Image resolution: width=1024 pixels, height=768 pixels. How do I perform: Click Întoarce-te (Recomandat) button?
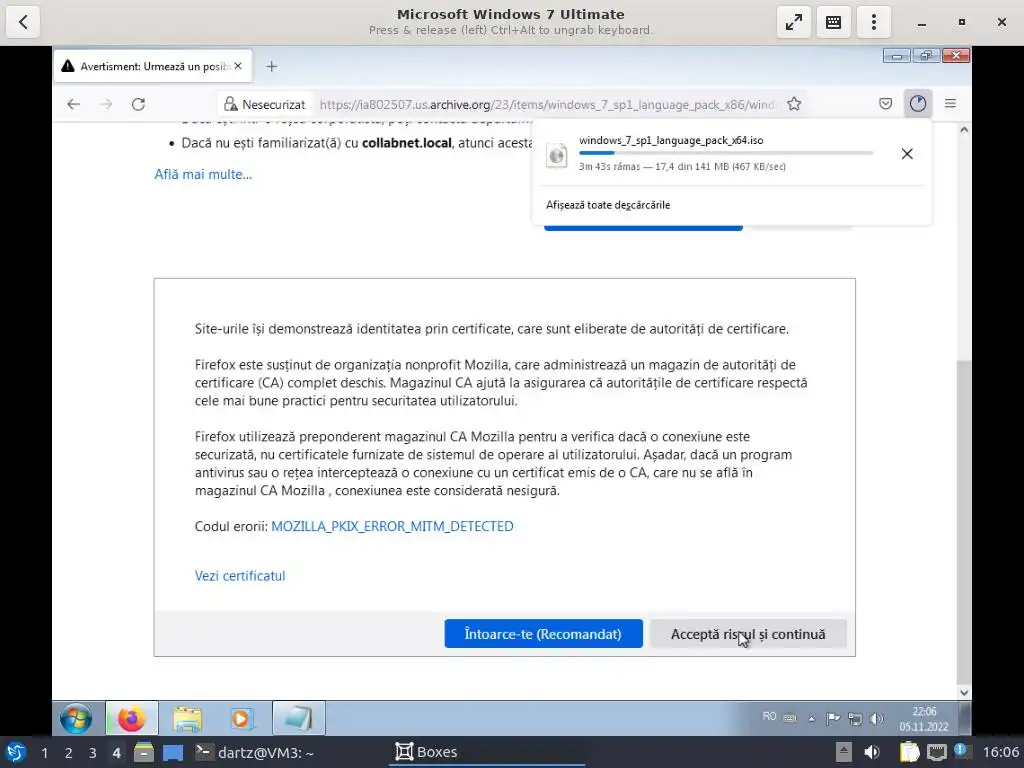(x=543, y=634)
